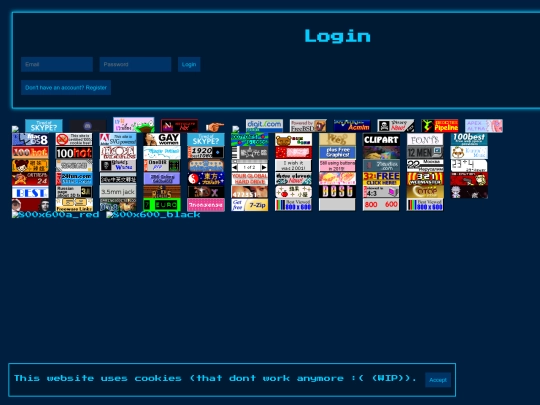The height and width of the screenshot is (405, 540).
Task: Open the Skull's Wrote badge
Action: pyautogui.click(x=118, y=166)
